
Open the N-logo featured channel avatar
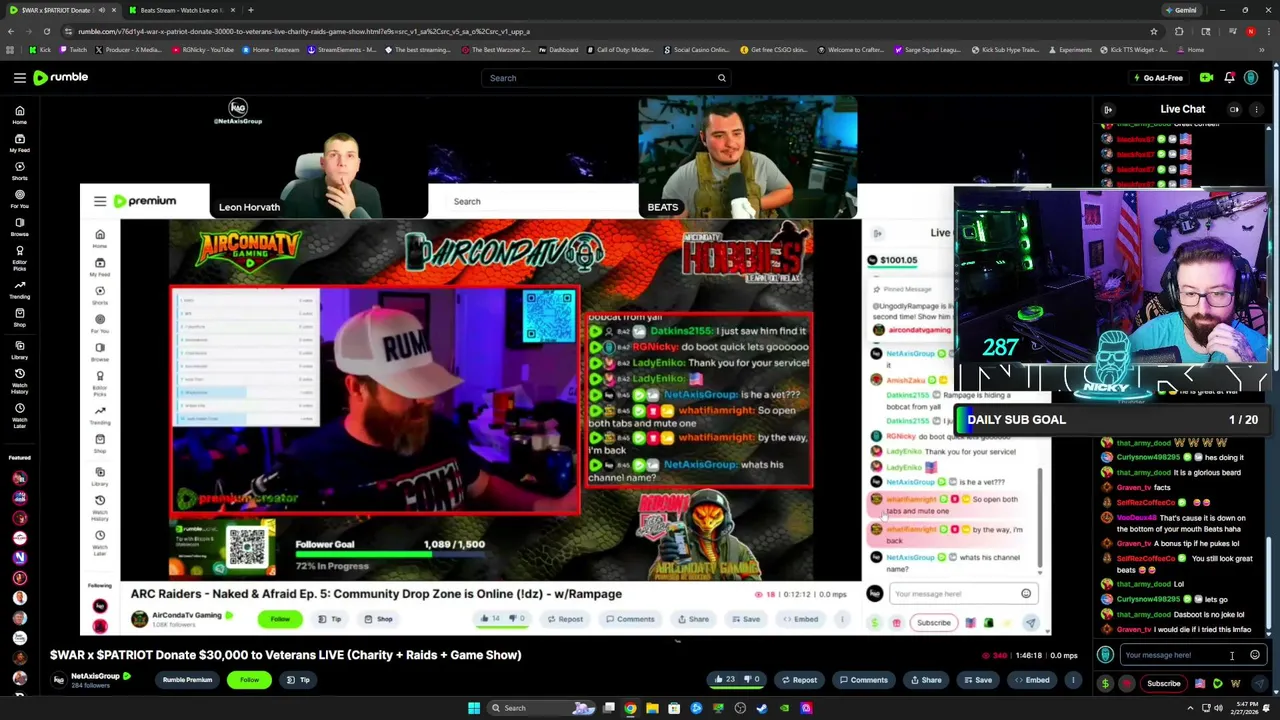click(19, 558)
